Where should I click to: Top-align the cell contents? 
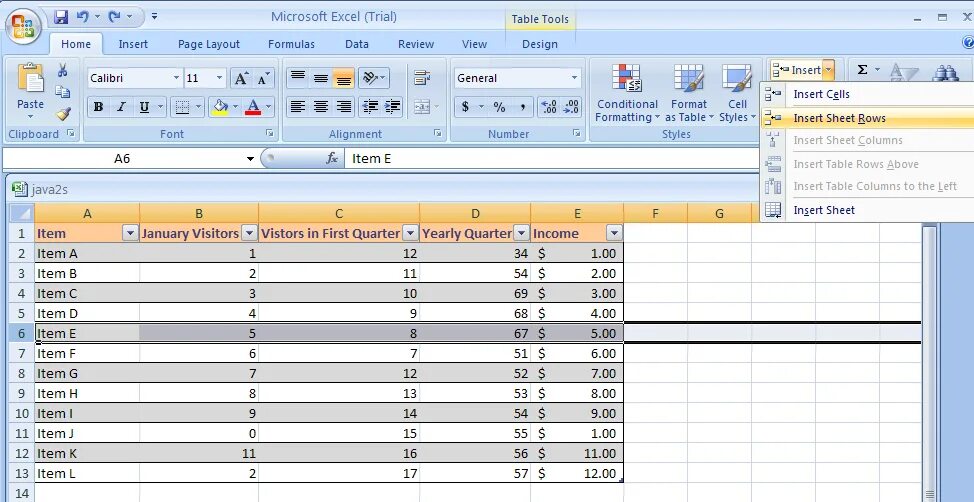click(298, 78)
